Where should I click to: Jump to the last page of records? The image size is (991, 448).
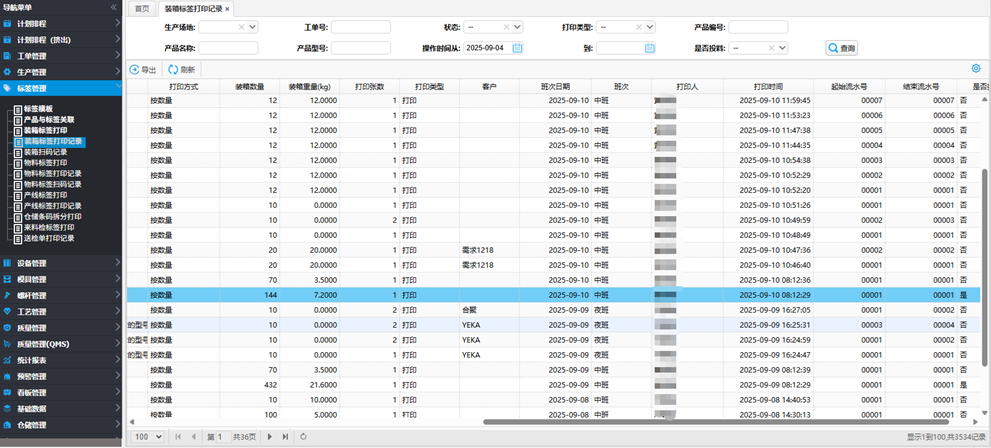[285, 437]
